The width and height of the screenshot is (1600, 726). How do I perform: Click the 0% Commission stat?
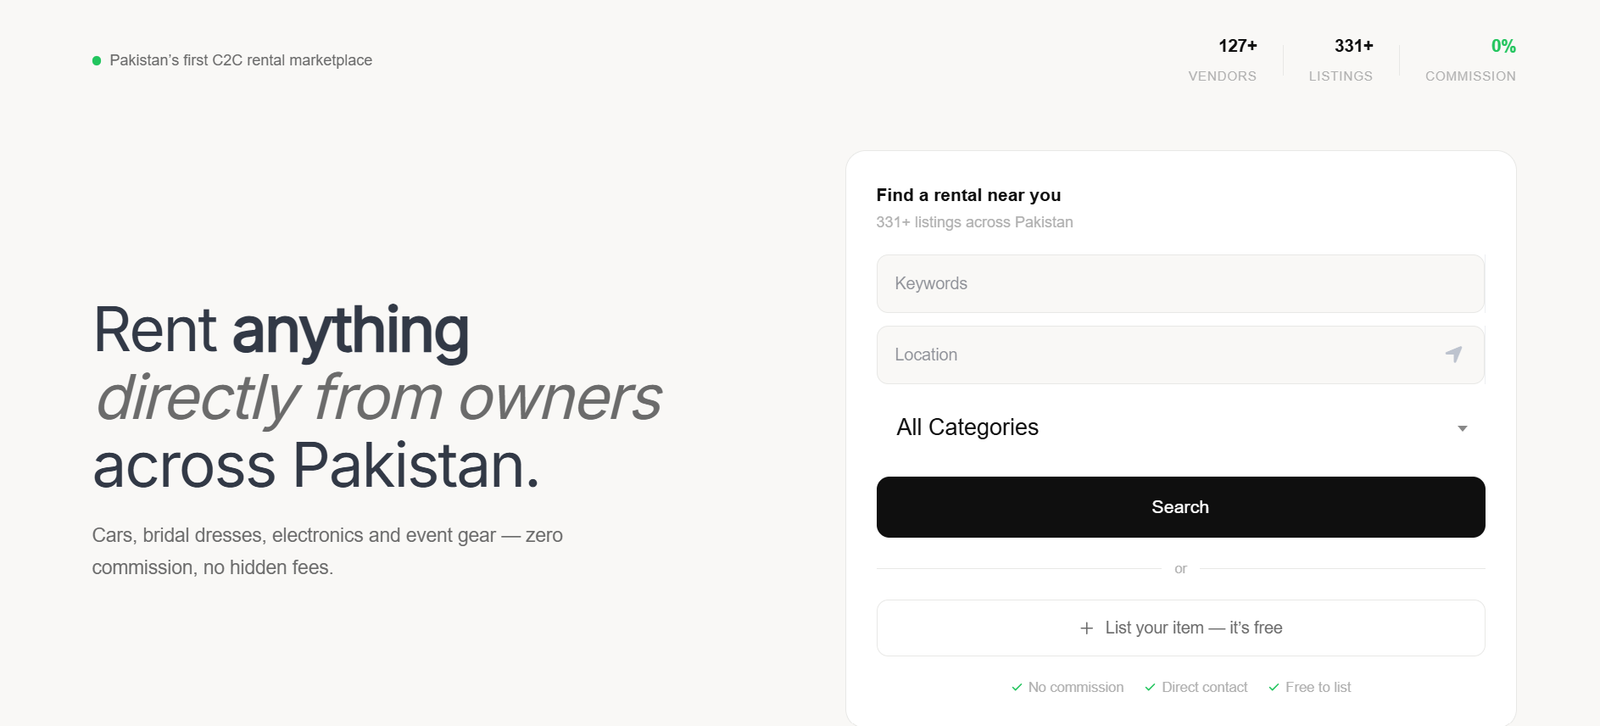[1470, 60]
